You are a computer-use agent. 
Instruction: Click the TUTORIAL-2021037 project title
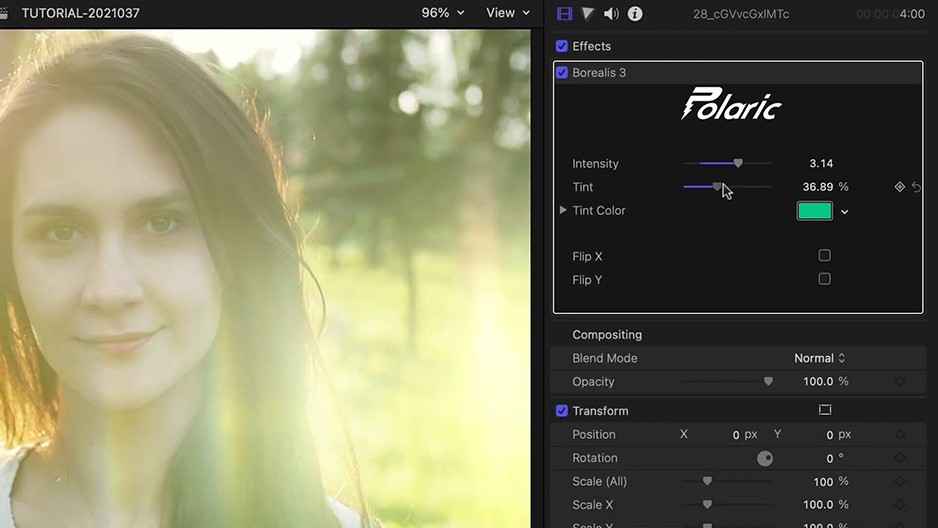pyautogui.click(x=81, y=13)
